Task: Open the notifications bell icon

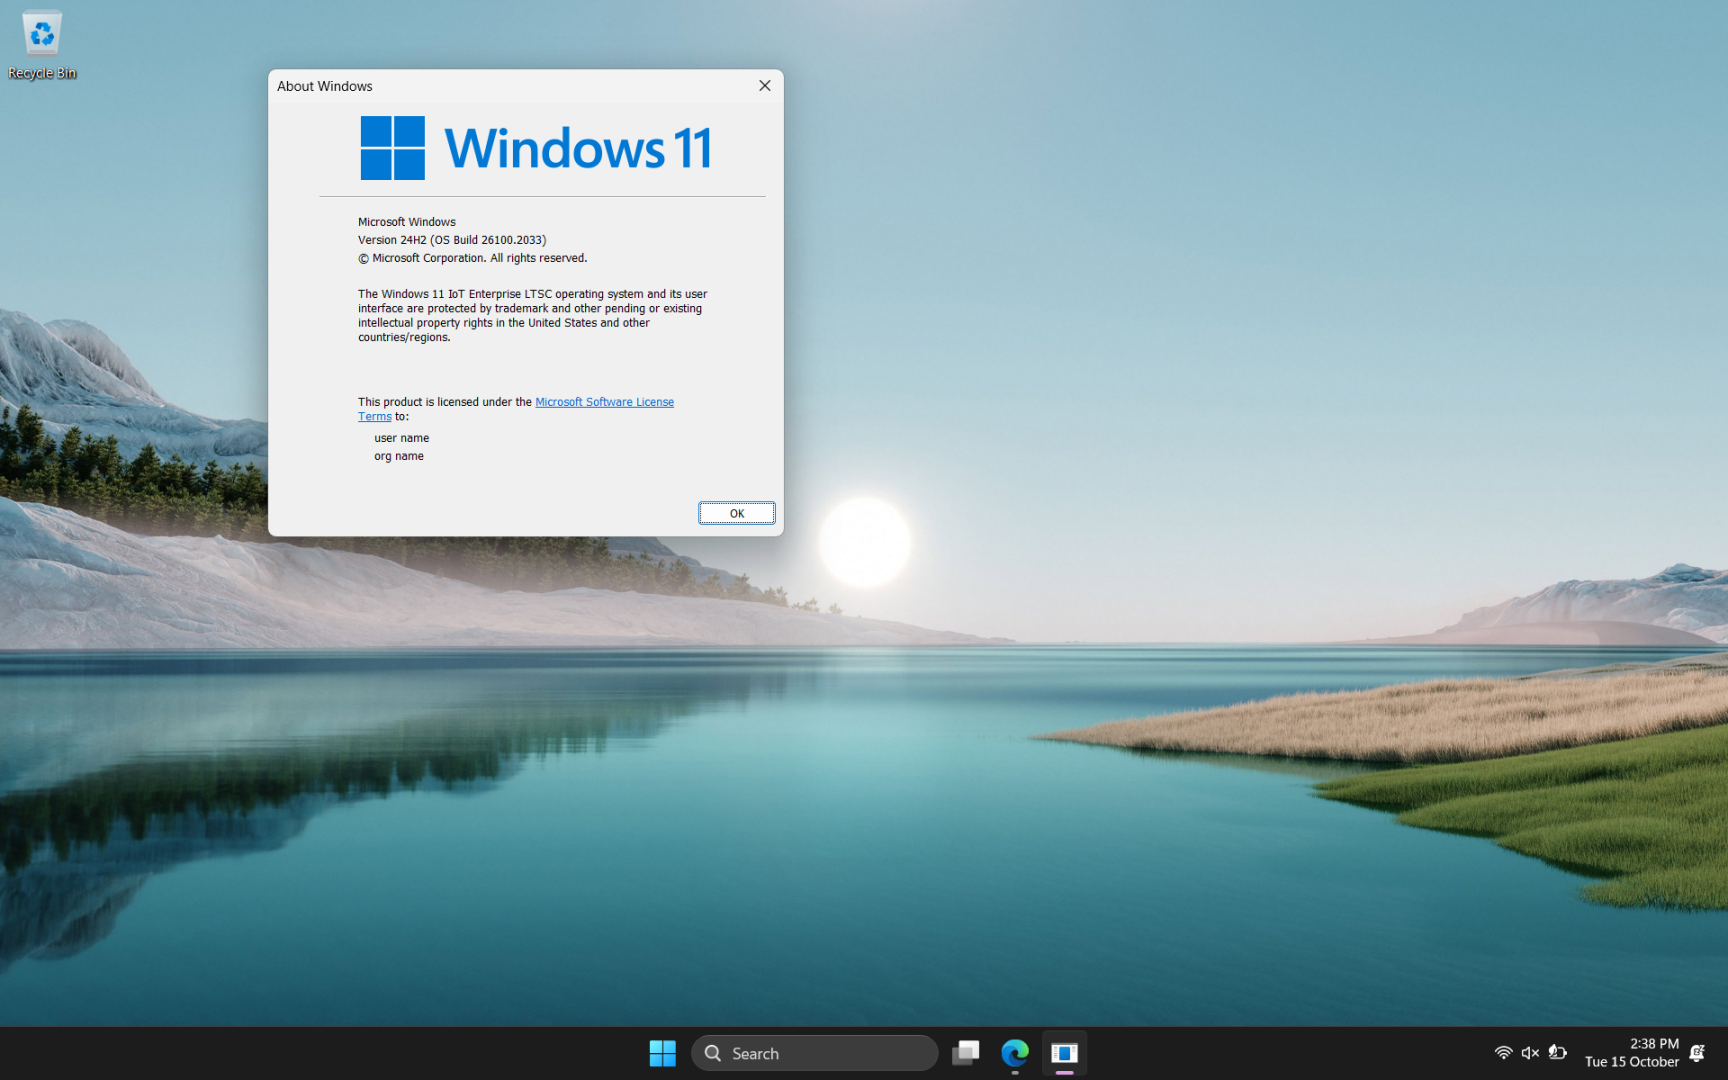Action: pyautogui.click(x=1698, y=1053)
